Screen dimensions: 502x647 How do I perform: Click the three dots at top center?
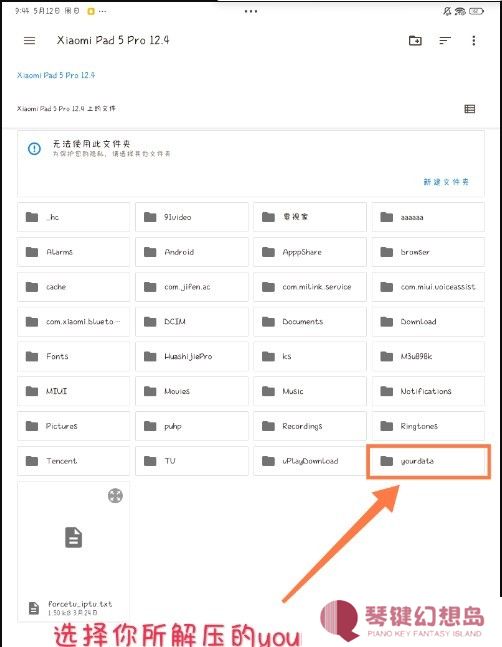251,12
